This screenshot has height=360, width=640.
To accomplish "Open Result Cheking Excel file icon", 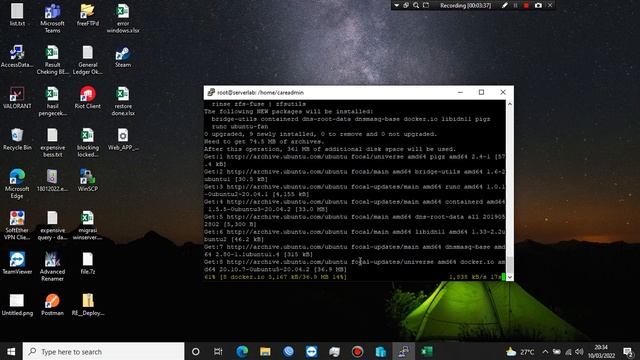I will click(52, 60).
